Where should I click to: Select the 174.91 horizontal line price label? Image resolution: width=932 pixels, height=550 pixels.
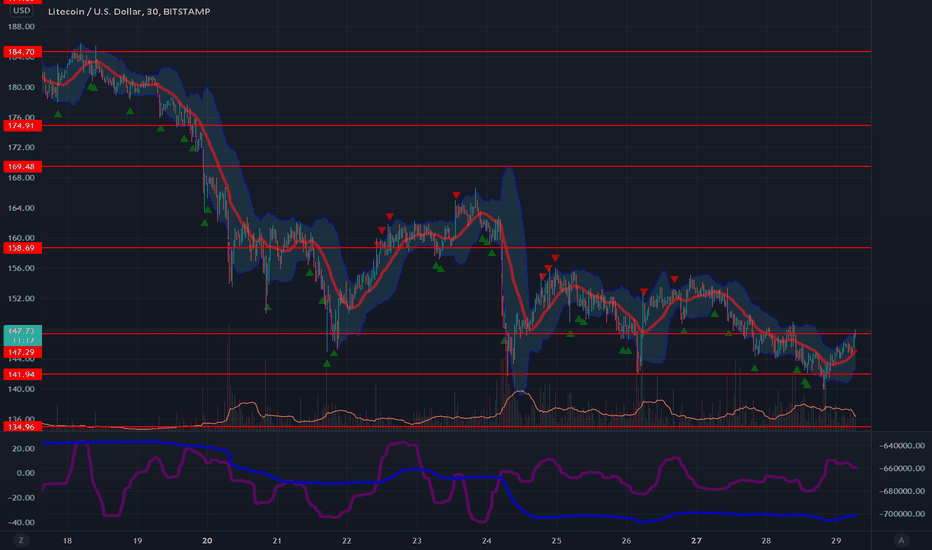coord(22,125)
